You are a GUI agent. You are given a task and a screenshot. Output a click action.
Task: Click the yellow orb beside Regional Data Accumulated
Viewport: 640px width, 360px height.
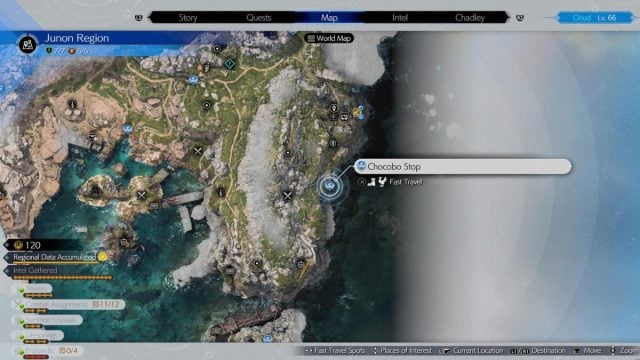point(102,257)
